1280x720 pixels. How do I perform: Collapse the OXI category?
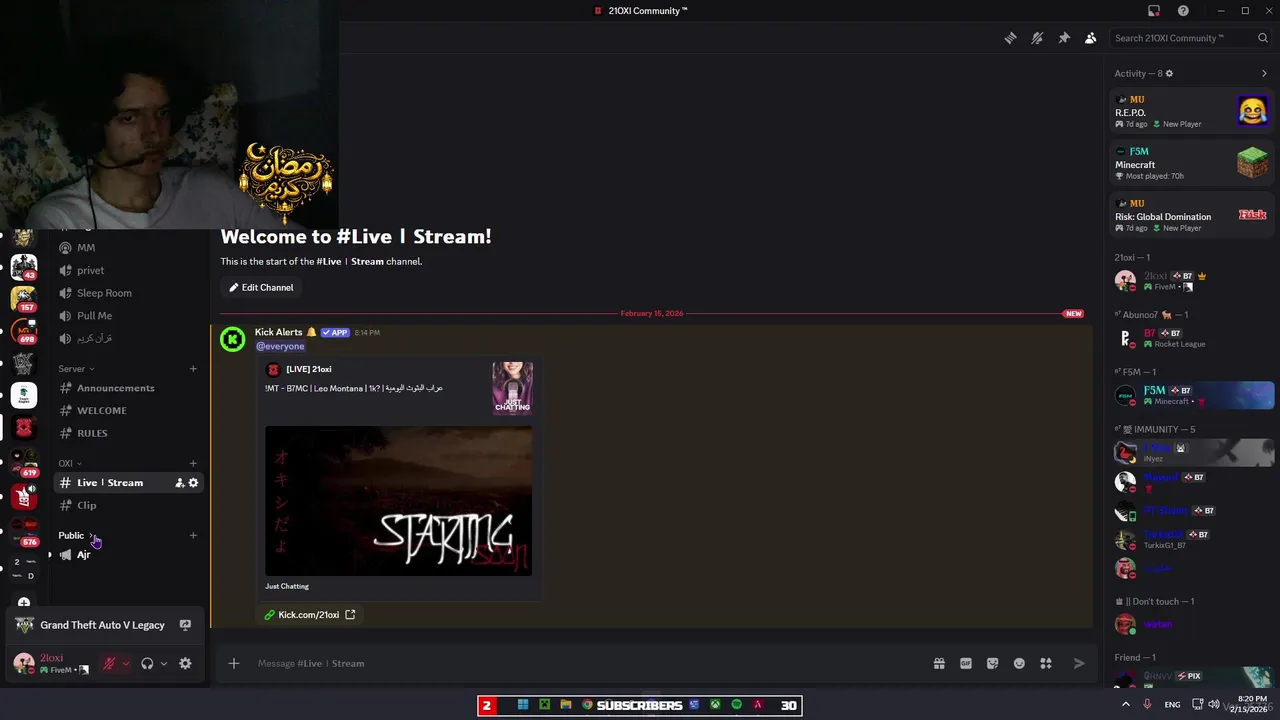(70, 463)
